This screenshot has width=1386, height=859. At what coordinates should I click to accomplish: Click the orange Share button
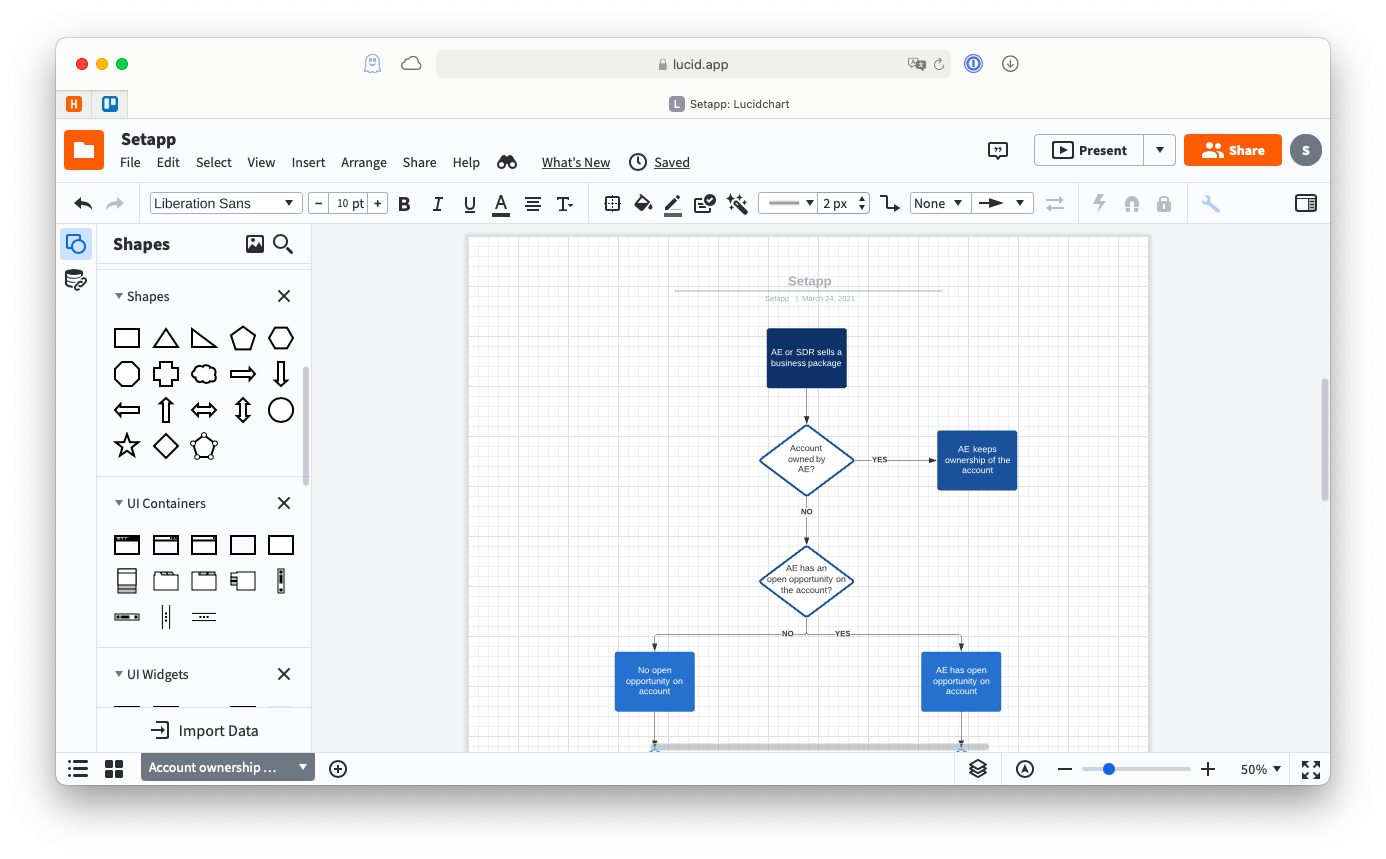[1233, 150]
